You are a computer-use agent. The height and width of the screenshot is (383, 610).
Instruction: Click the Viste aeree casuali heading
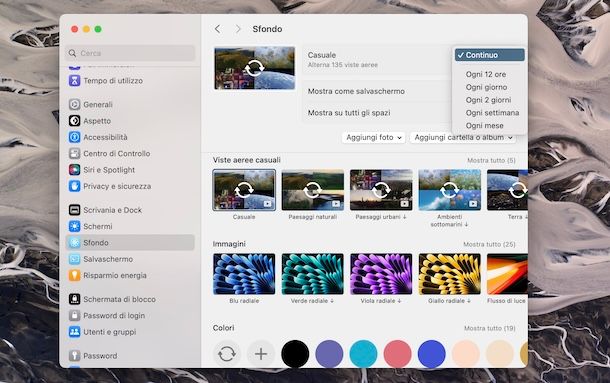pos(247,160)
